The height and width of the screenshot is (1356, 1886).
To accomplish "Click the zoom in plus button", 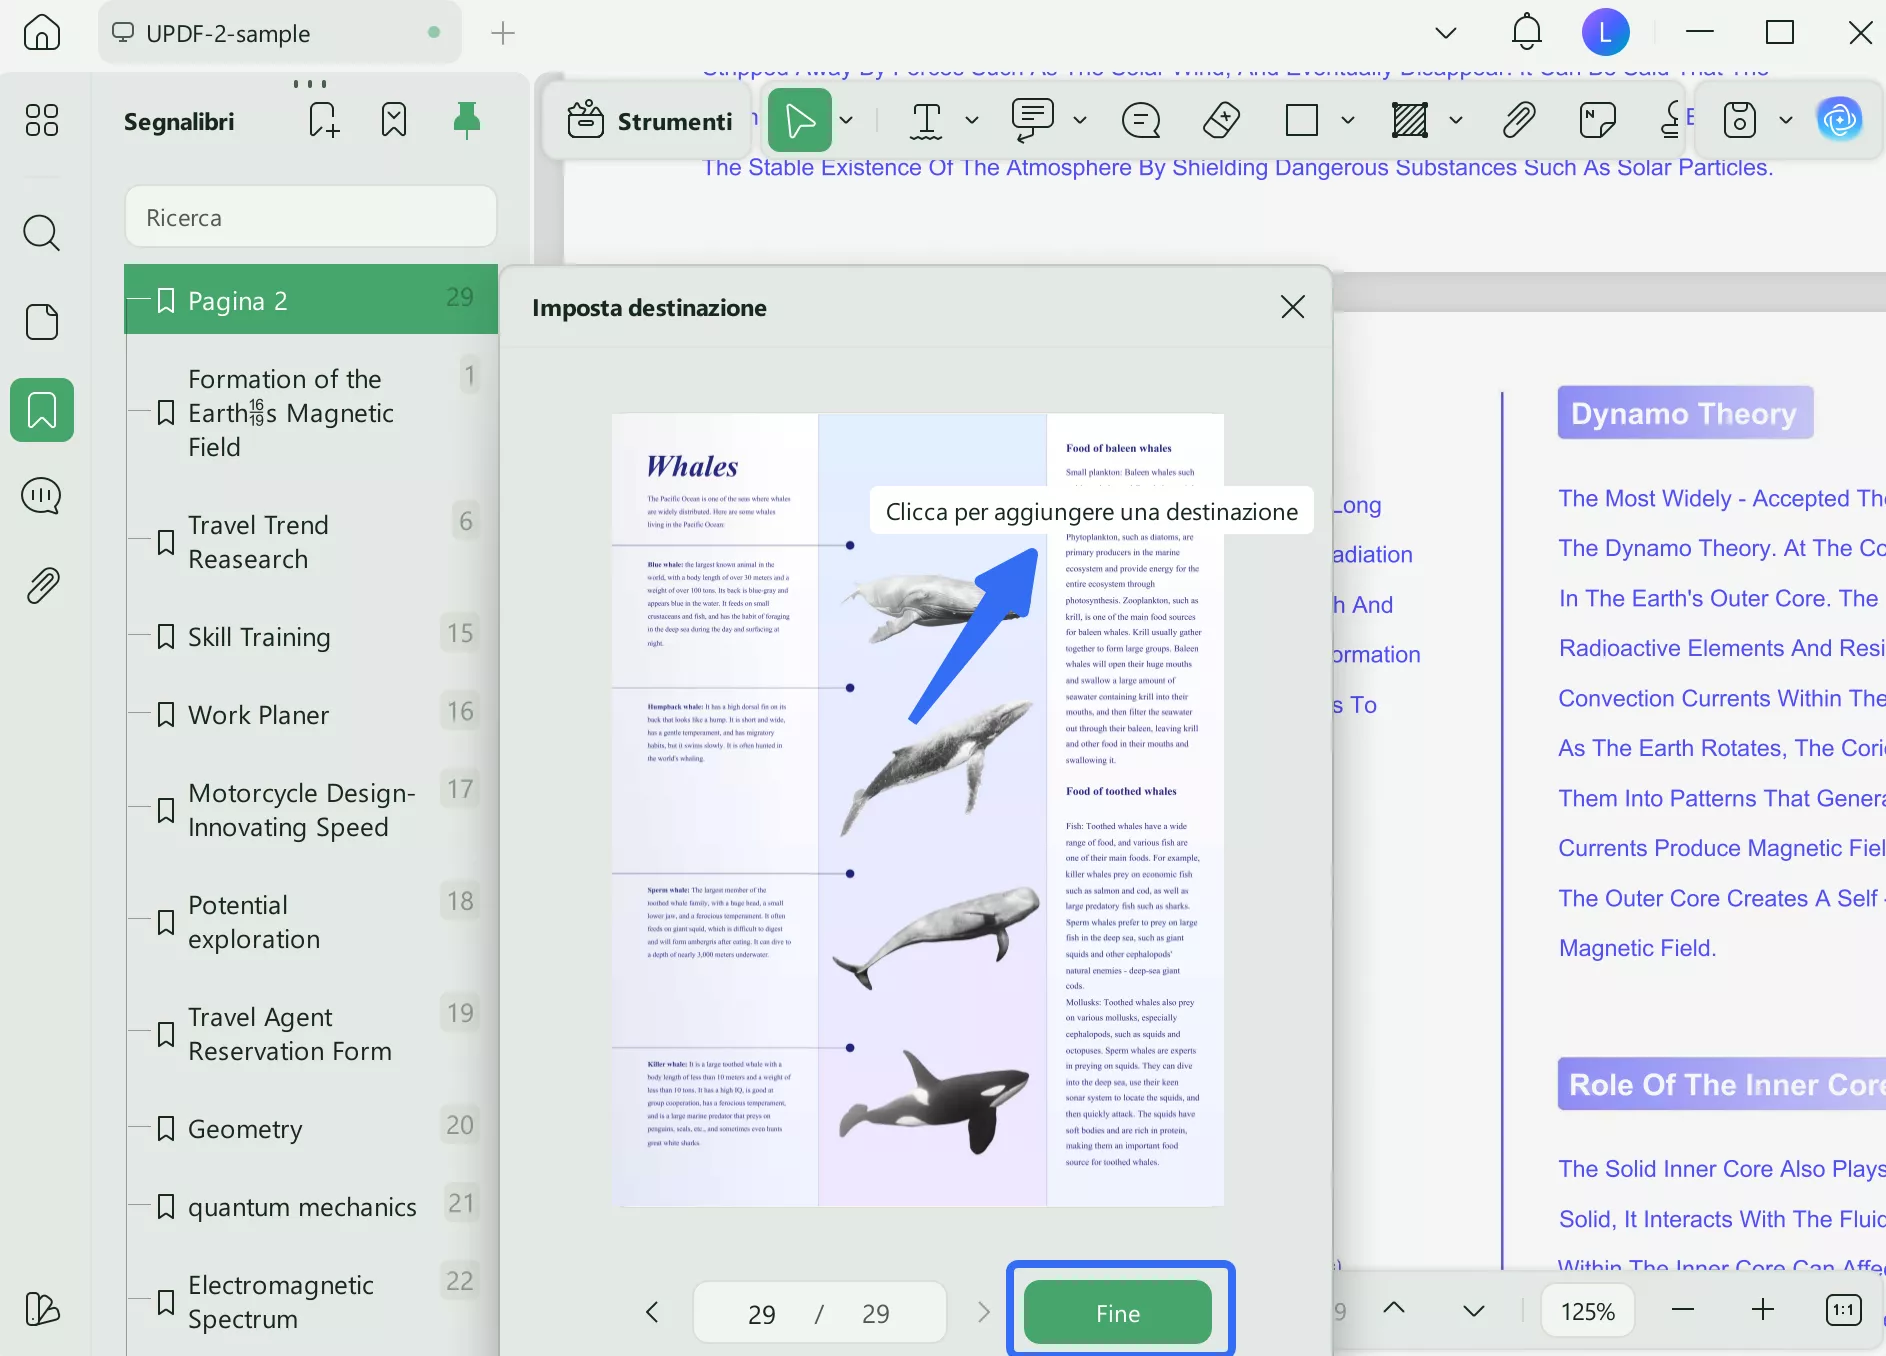I will (x=1762, y=1310).
